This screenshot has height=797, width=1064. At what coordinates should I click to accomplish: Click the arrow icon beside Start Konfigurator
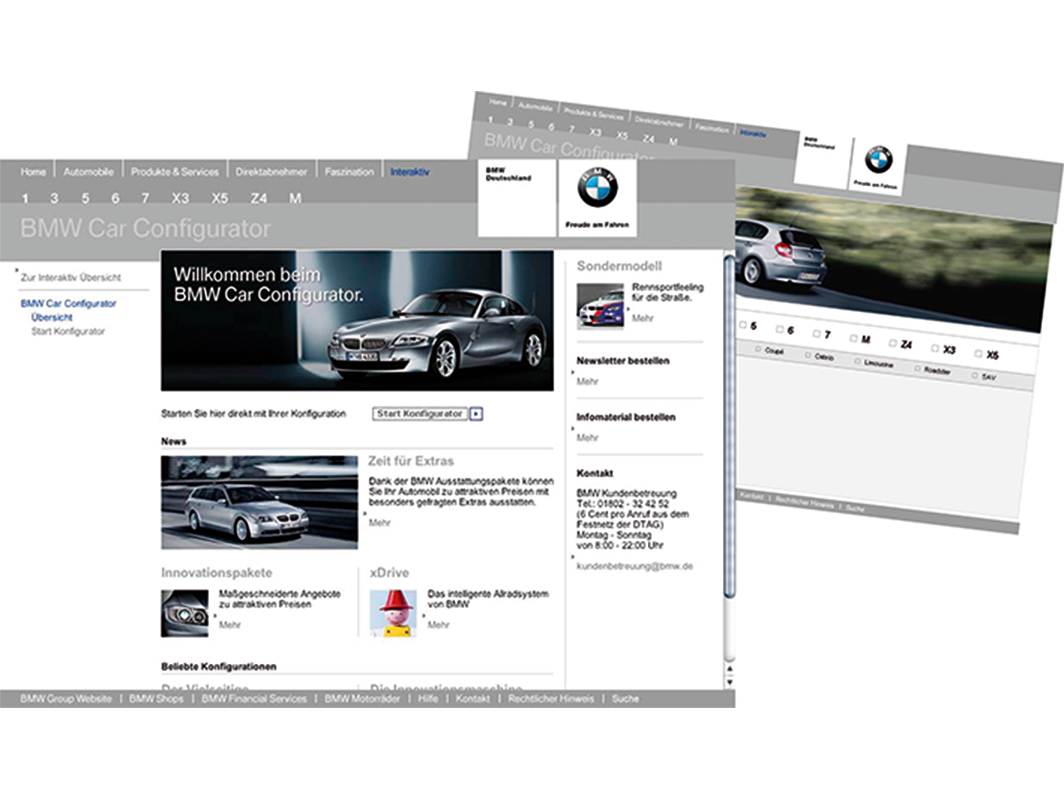tap(476, 413)
